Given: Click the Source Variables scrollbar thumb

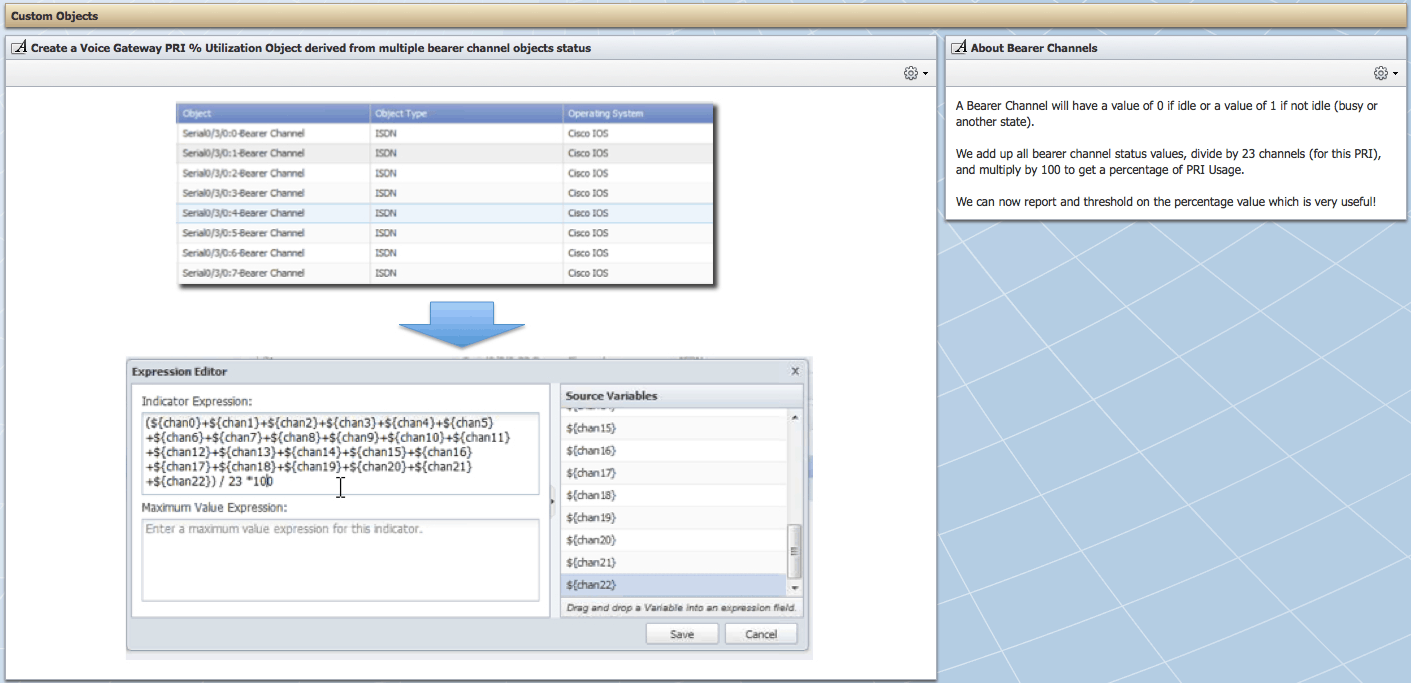Looking at the screenshot, I should click(x=795, y=551).
